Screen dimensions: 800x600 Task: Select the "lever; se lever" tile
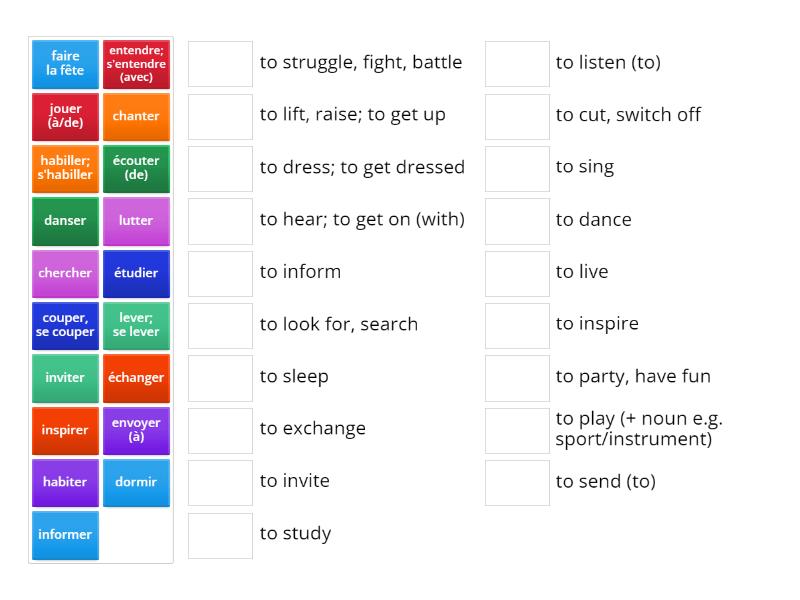[x=136, y=325]
